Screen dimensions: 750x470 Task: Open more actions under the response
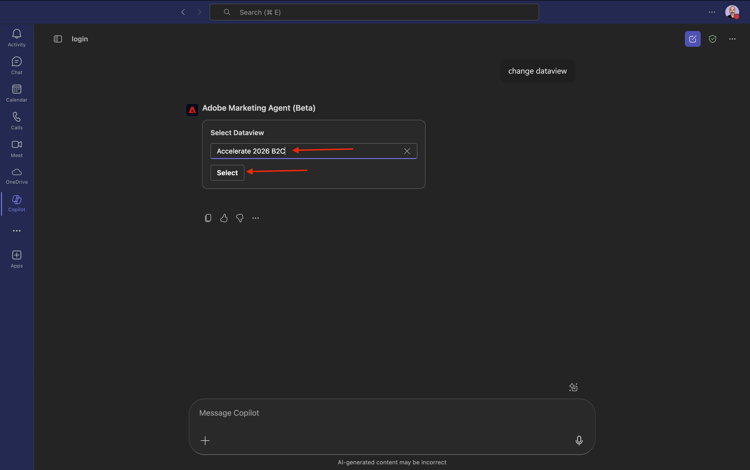[x=256, y=218]
